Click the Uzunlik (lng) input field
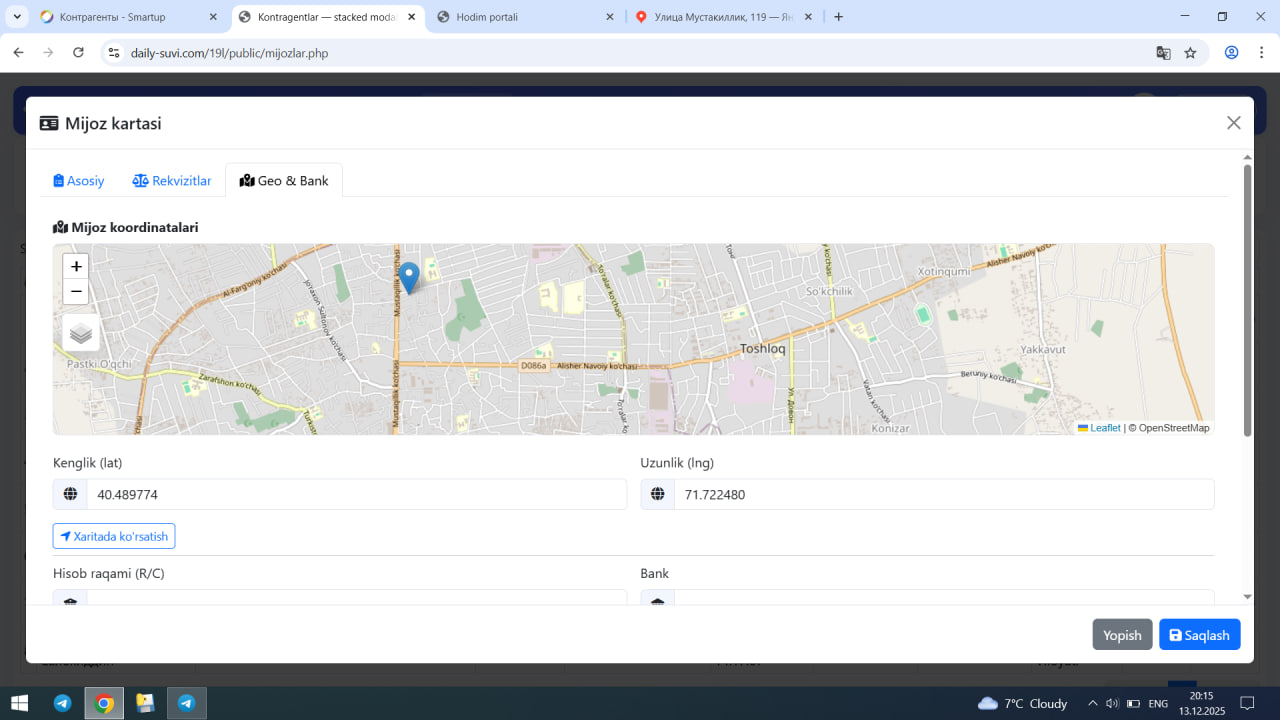 tap(943, 494)
